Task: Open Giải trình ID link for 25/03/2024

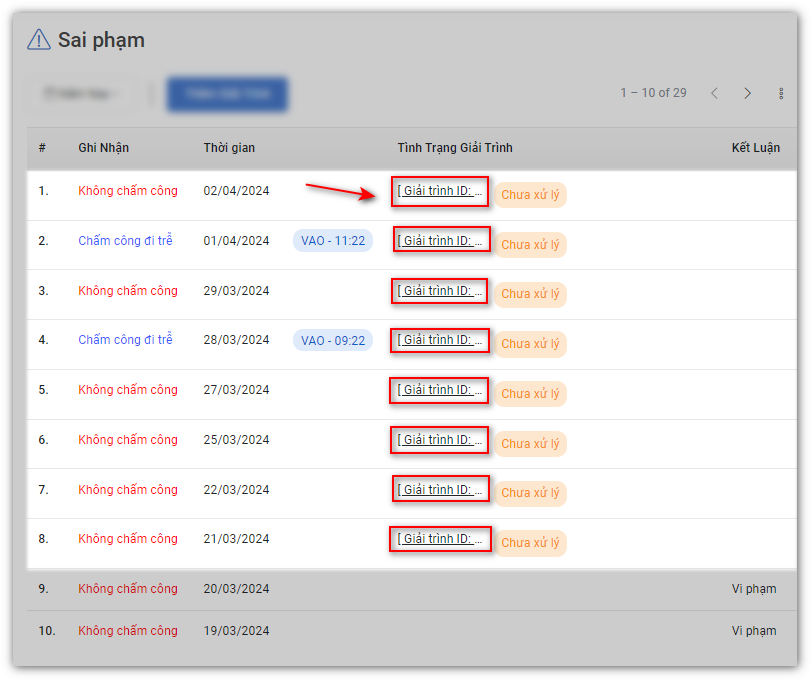Action: [x=440, y=440]
